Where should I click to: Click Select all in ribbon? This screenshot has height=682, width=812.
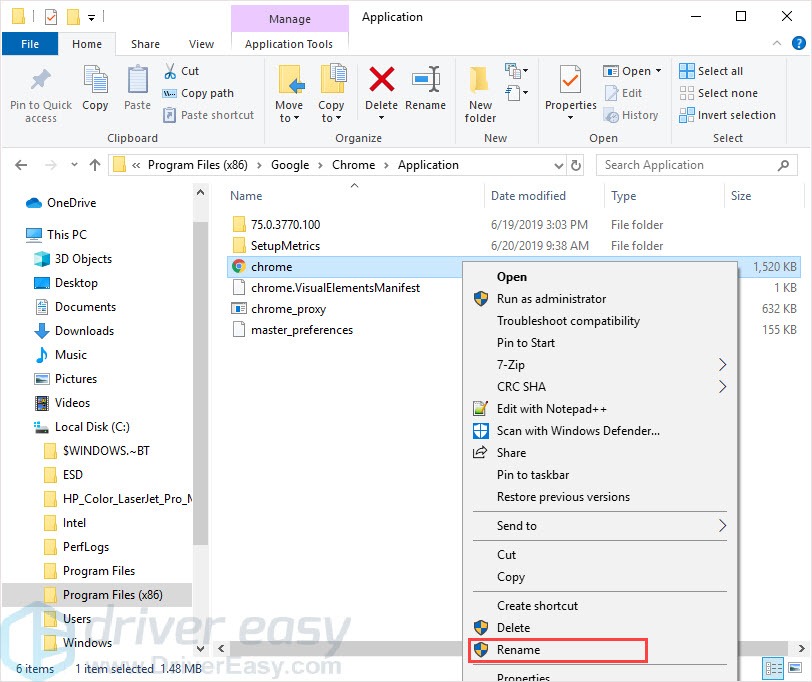pyautogui.click(x=711, y=71)
